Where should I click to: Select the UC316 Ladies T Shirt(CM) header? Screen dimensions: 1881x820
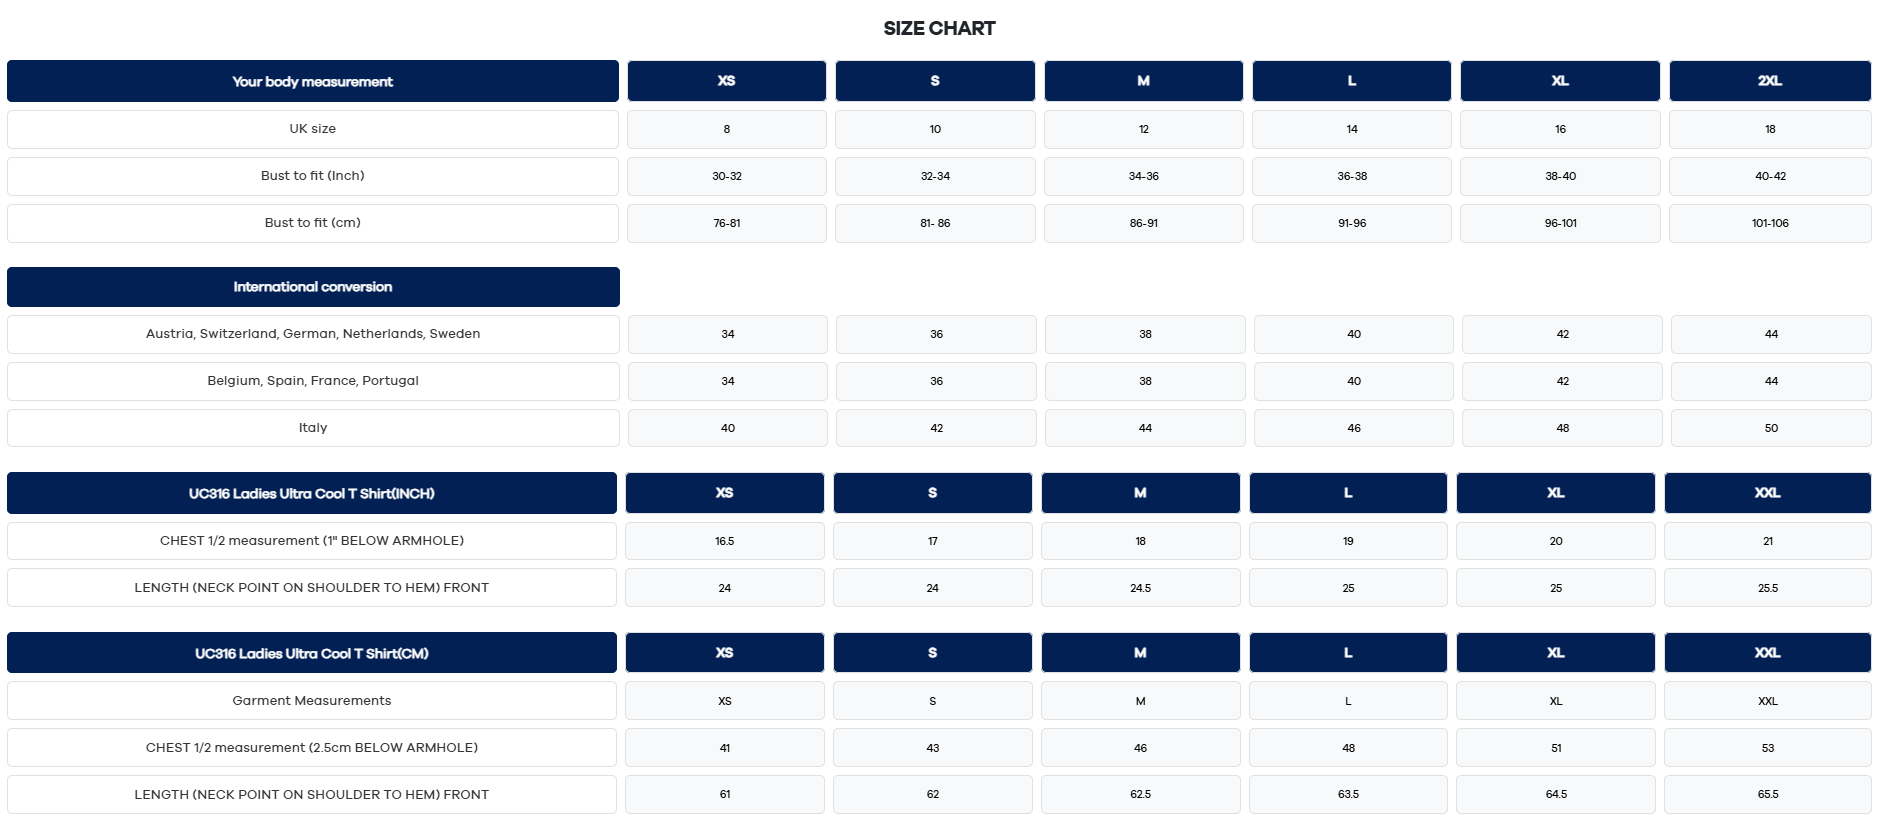pyautogui.click(x=311, y=653)
